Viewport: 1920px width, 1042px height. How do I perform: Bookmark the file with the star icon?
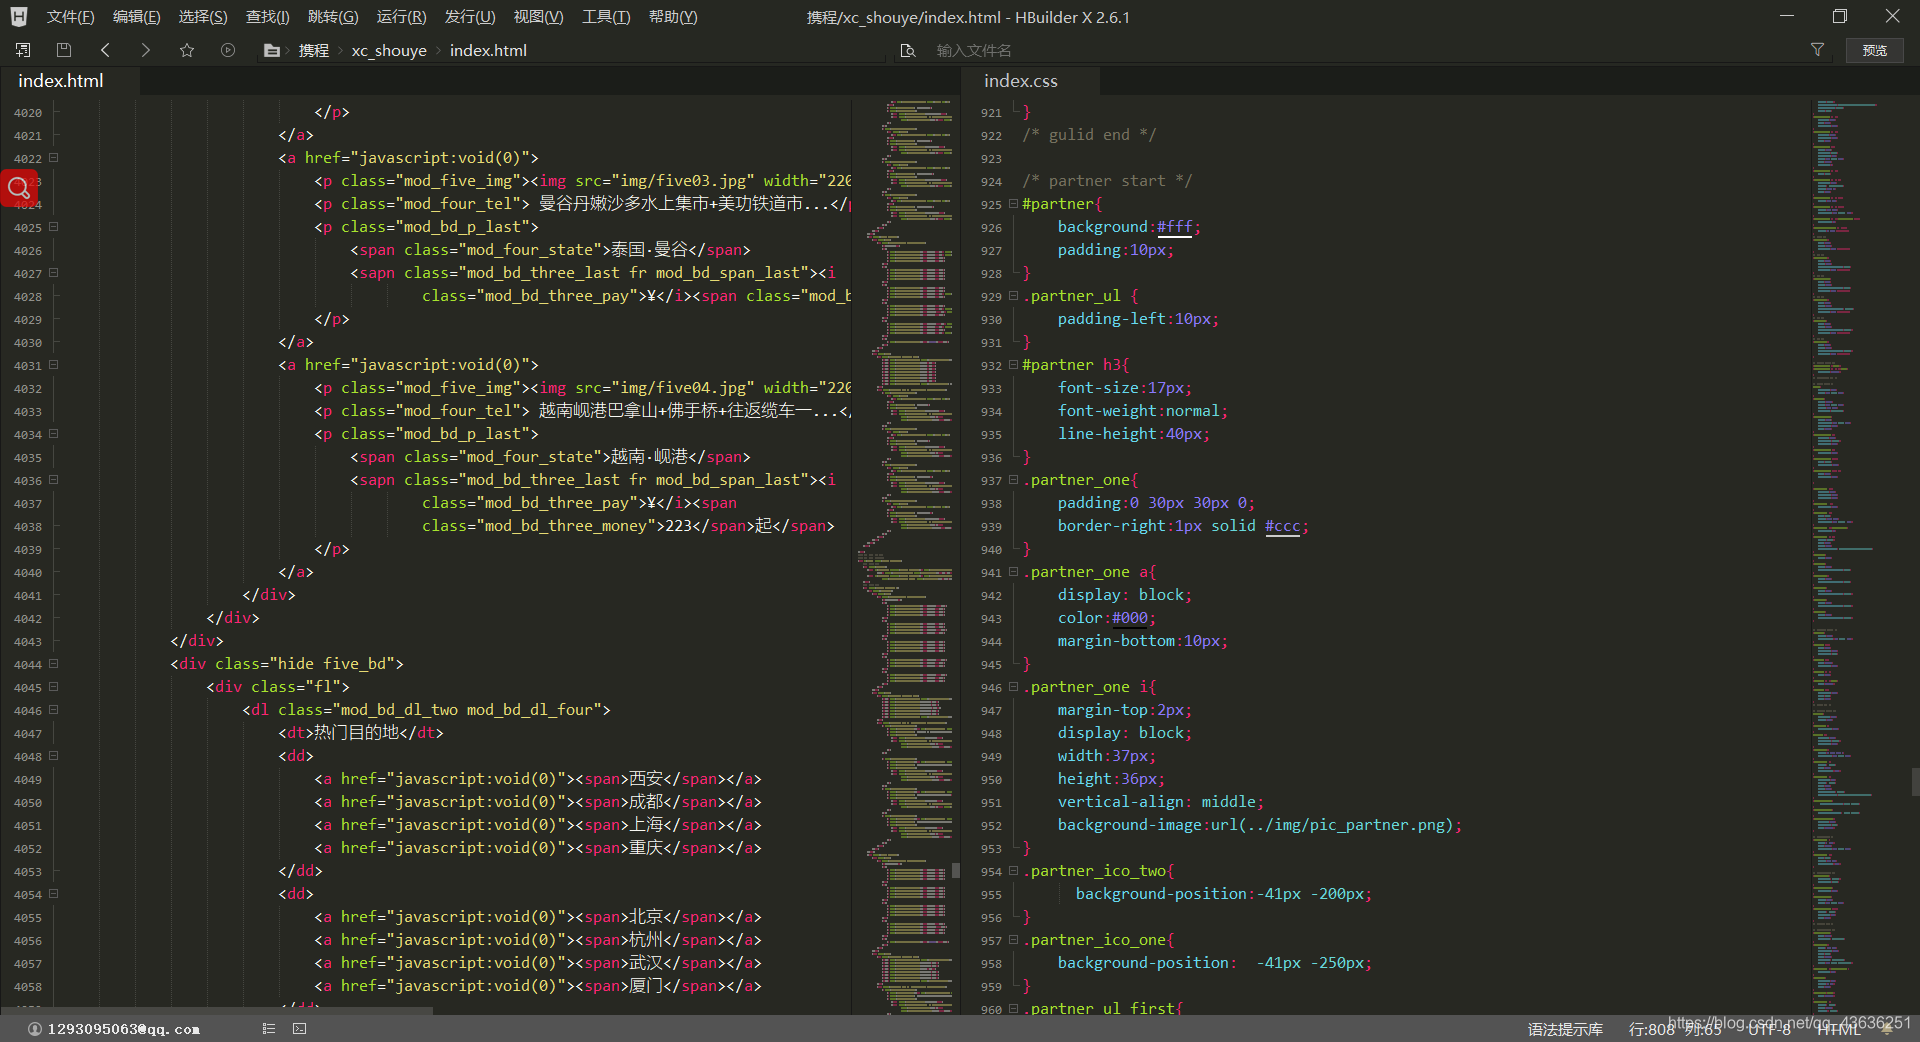187,50
